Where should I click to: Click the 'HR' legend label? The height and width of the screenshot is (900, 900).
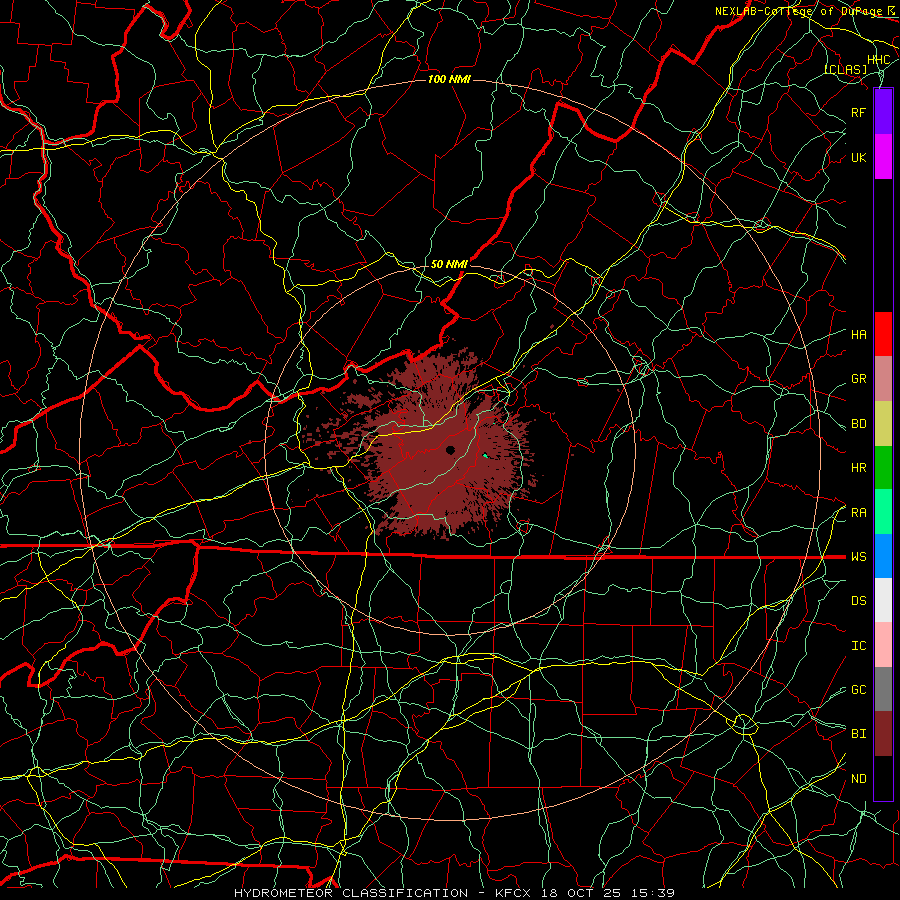[859, 468]
